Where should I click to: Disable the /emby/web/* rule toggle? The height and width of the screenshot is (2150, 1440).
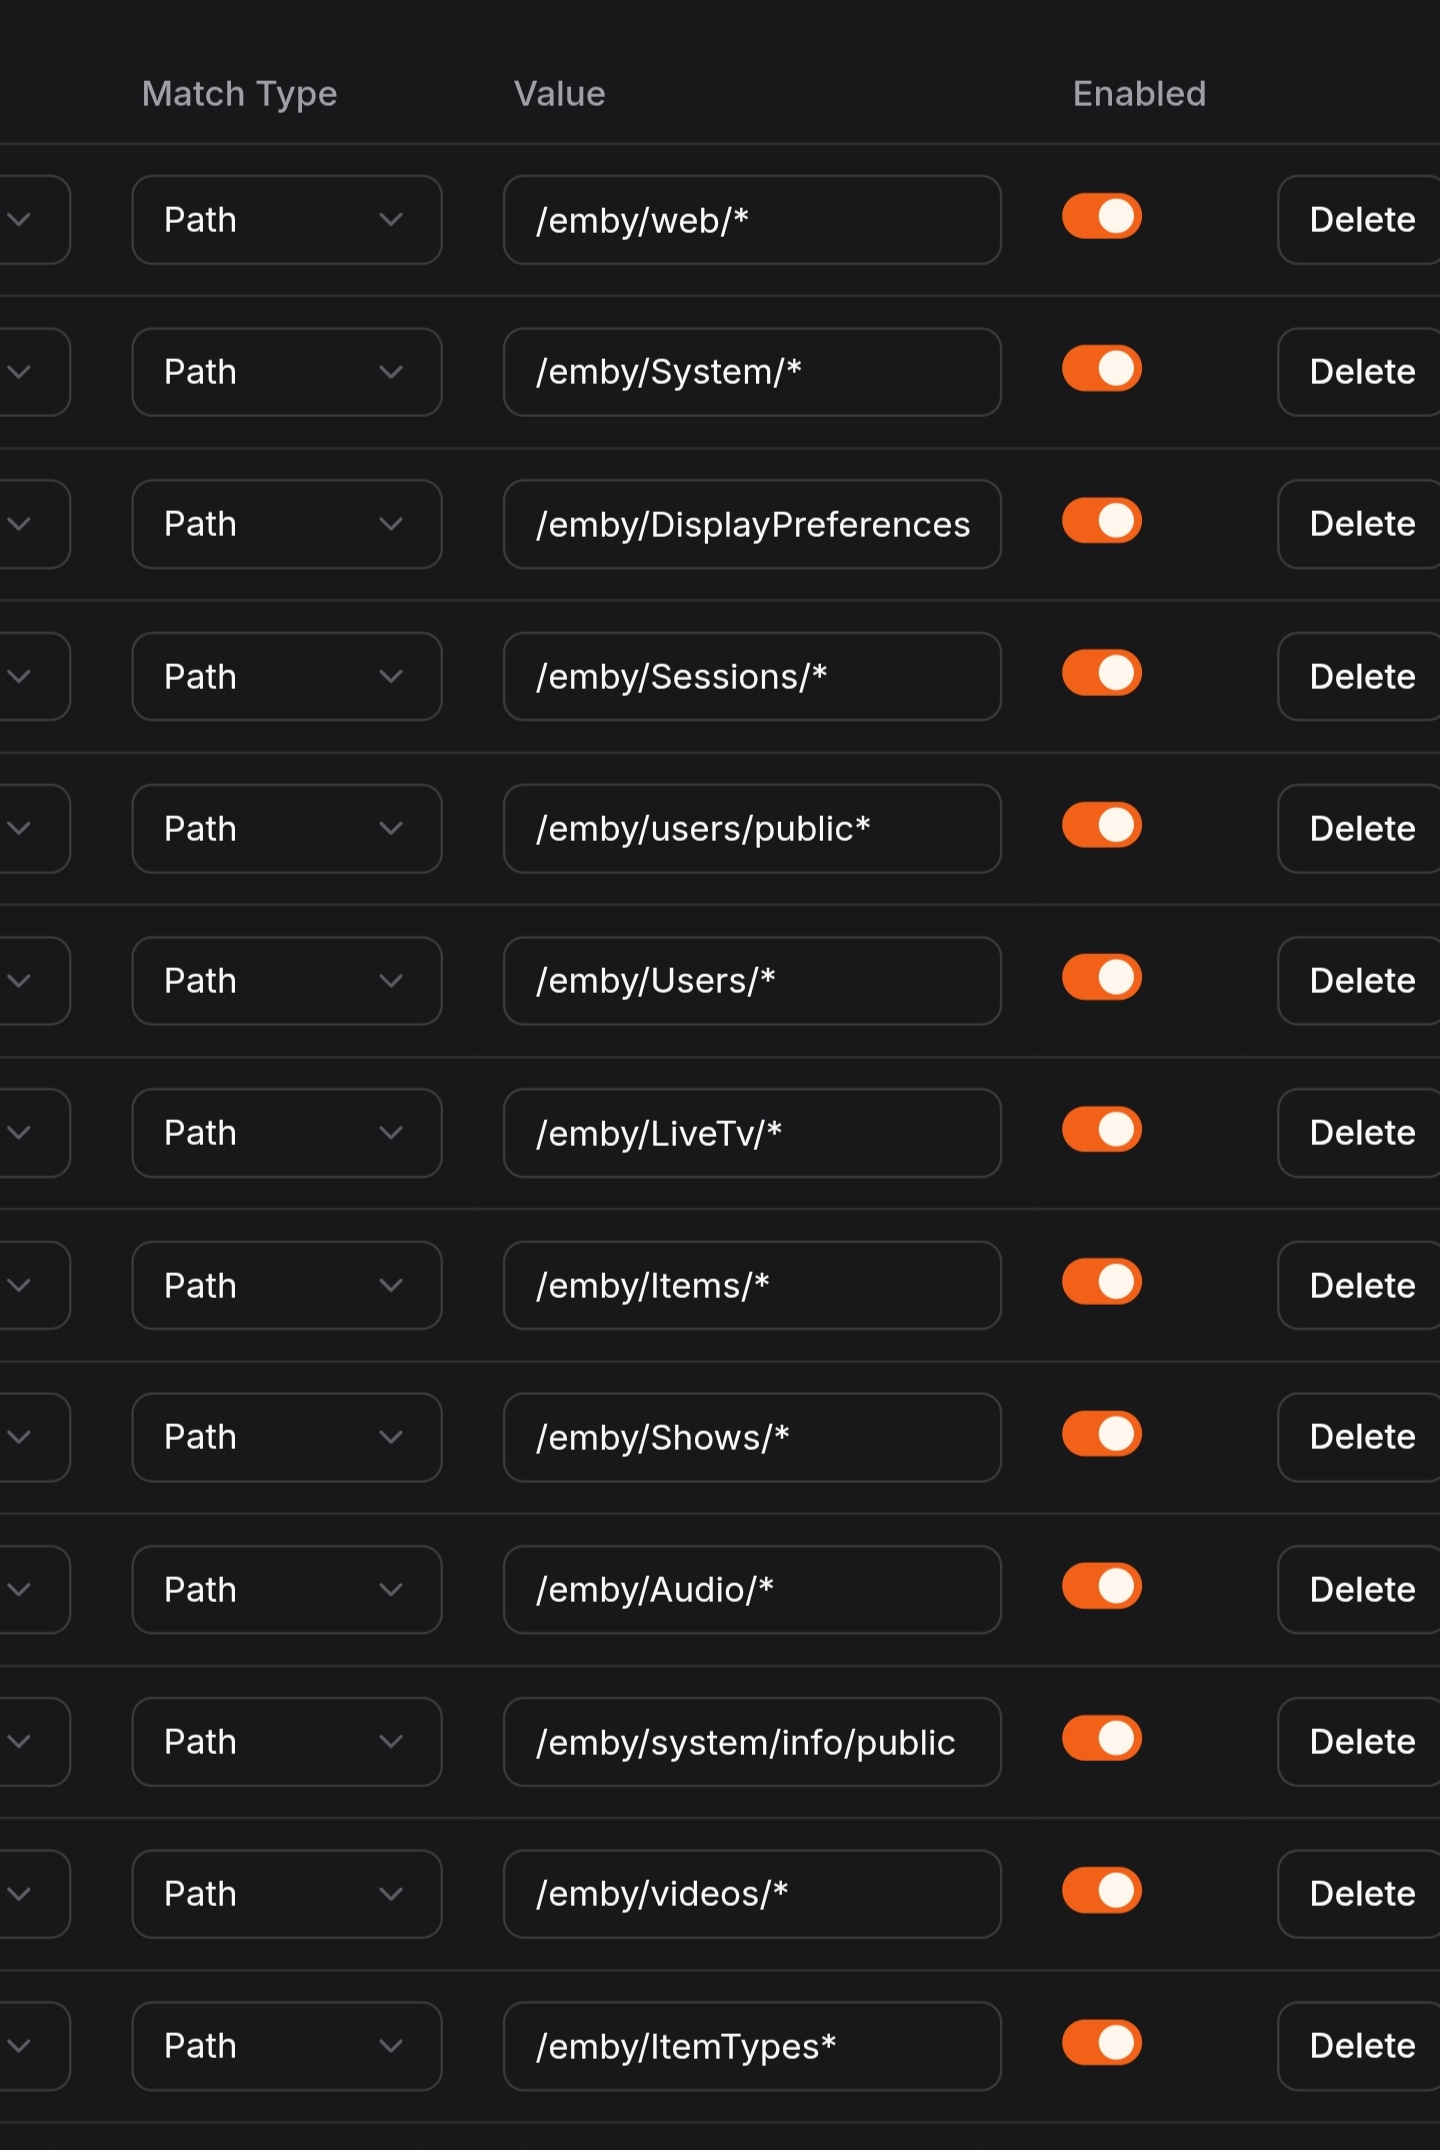(x=1102, y=217)
